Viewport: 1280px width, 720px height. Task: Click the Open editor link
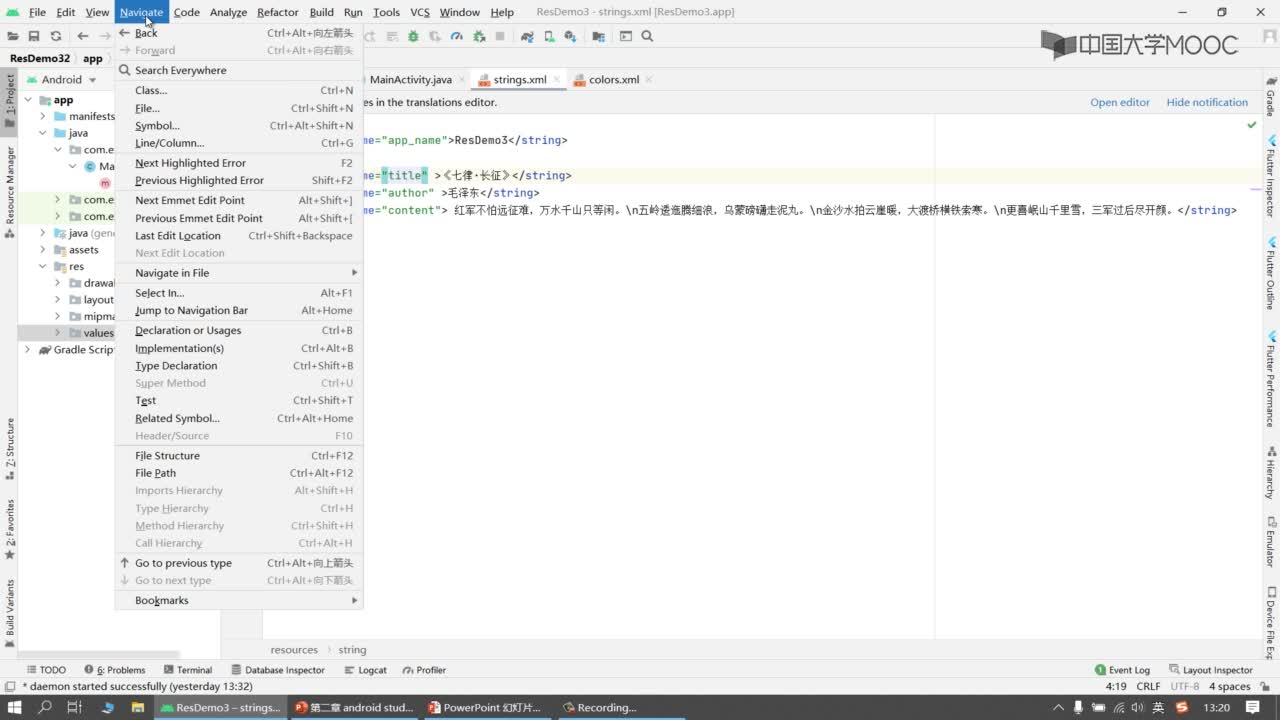(1120, 102)
